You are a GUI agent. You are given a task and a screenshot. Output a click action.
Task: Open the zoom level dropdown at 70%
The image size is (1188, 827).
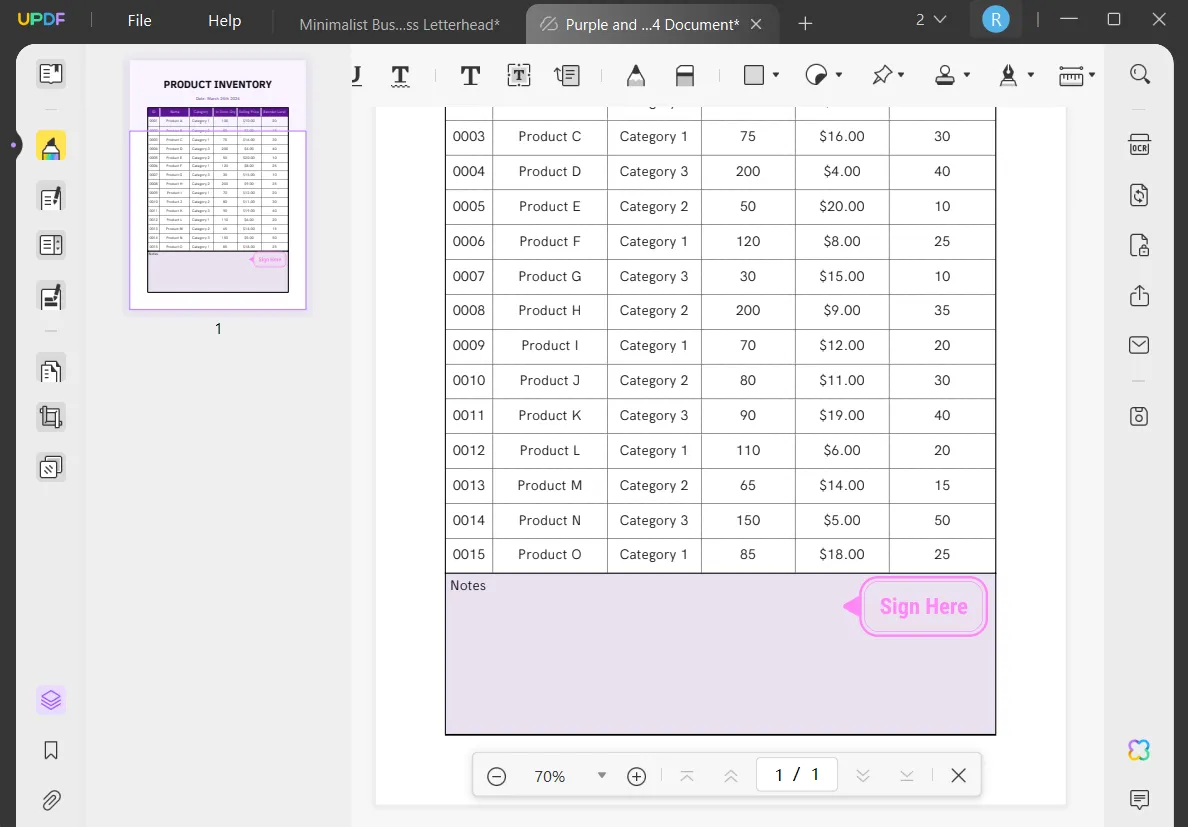tap(602, 776)
